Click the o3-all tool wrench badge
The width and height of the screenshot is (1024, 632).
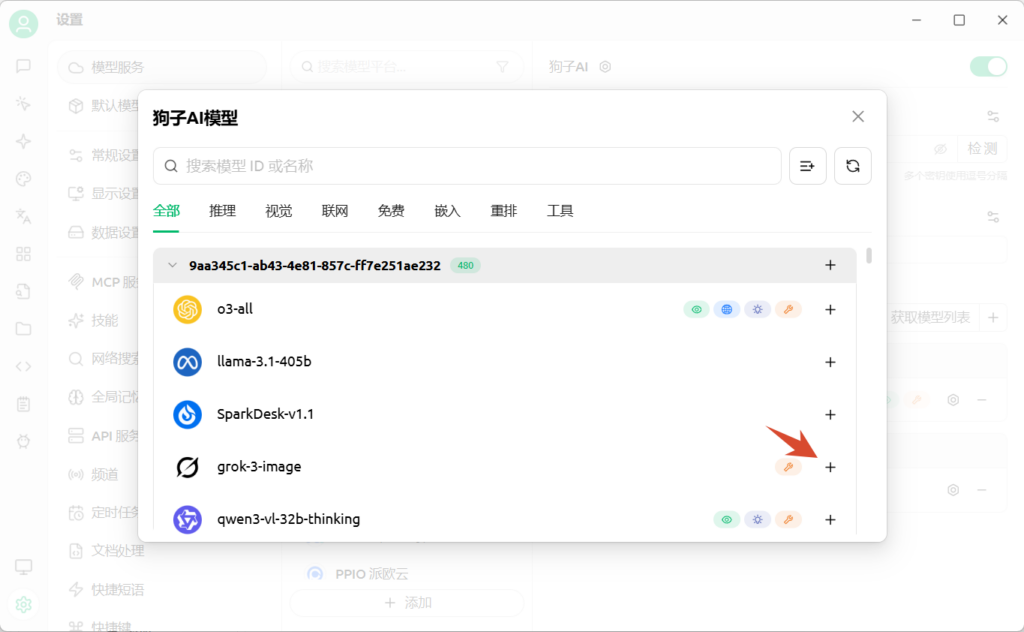point(788,309)
